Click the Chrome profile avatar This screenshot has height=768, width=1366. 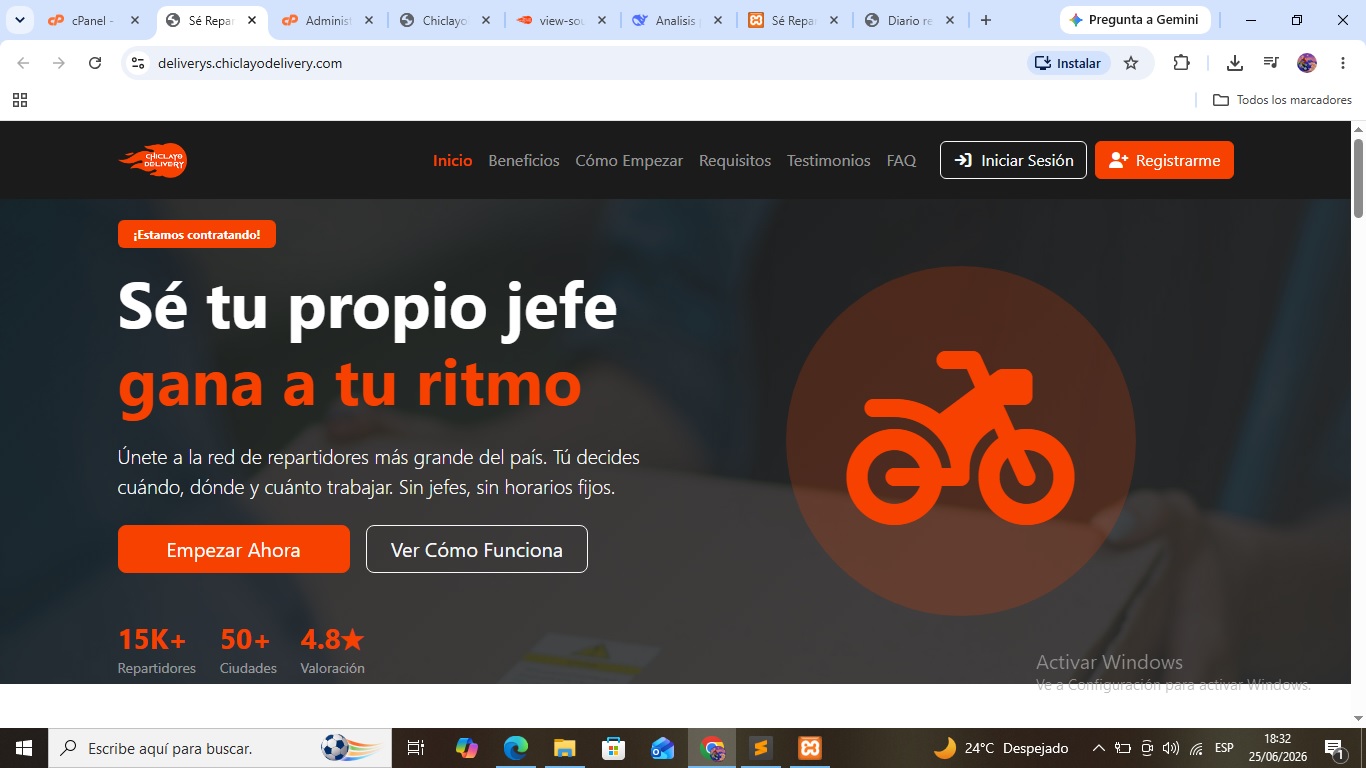1307,63
